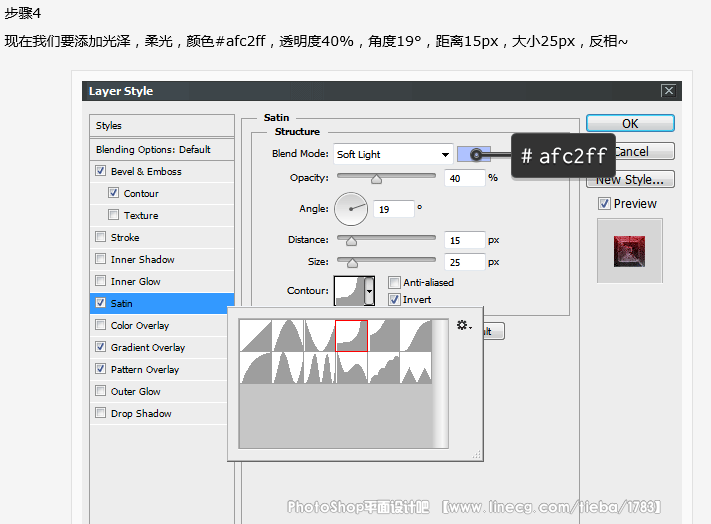Select the Ring Double contour preset
Screen dimensions: 711x524
coord(320,367)
